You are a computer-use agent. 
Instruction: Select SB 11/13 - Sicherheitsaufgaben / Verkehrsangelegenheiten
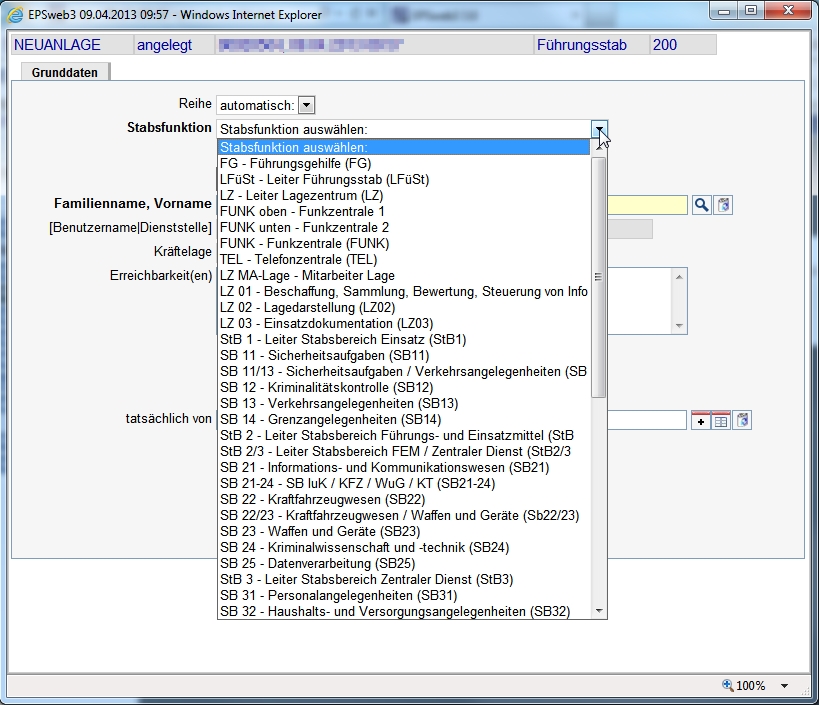403,372
